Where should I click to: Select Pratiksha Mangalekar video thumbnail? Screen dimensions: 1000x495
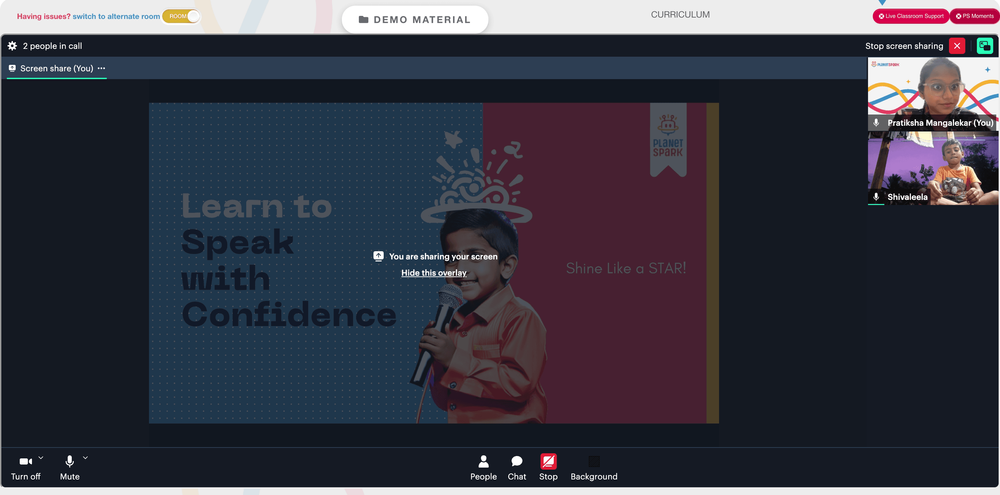pyautogui.click(x=933, y=94)
